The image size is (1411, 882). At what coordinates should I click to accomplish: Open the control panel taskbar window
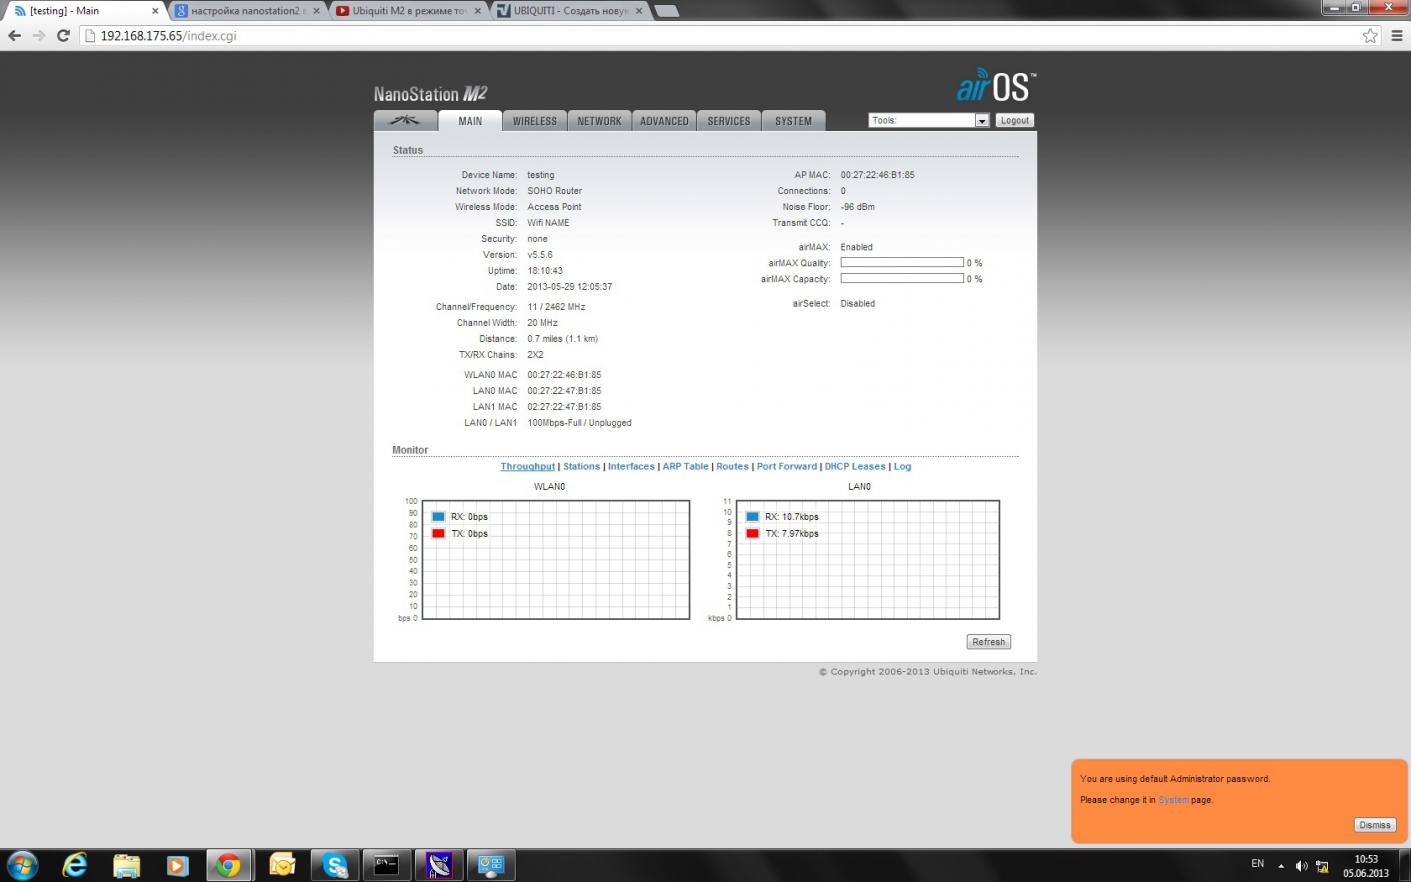coord(490,865)
